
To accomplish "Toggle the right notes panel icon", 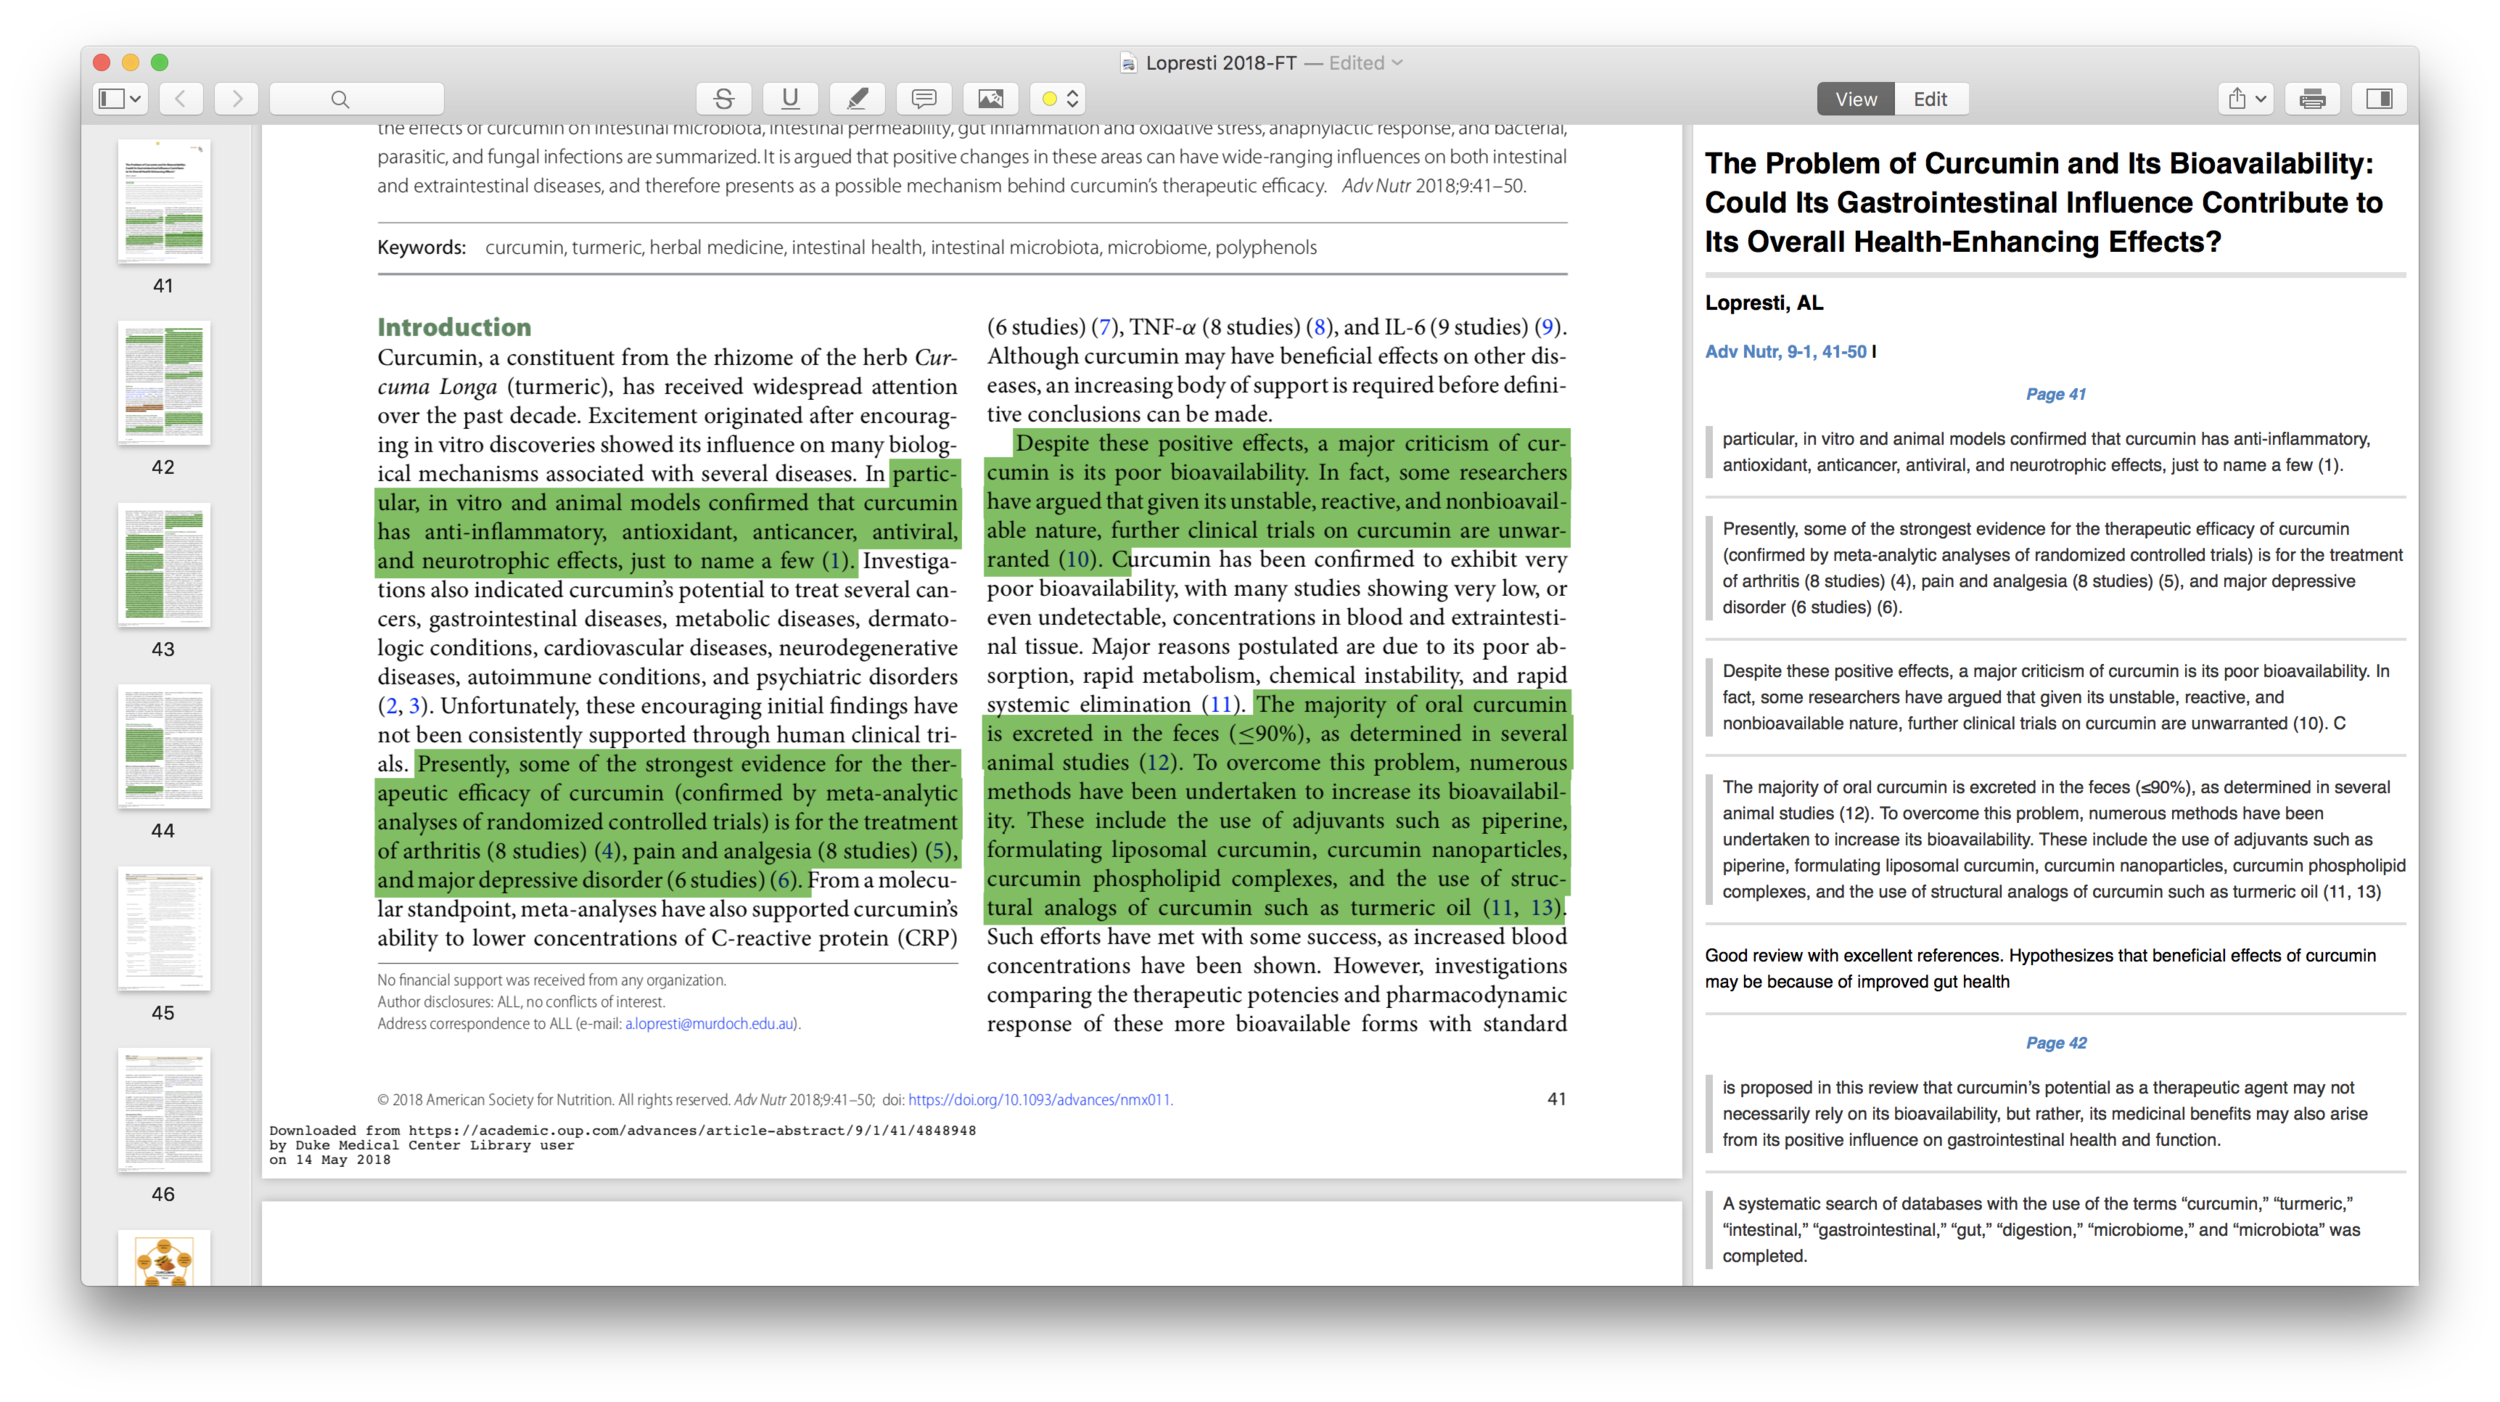I will pos(2379,99).
